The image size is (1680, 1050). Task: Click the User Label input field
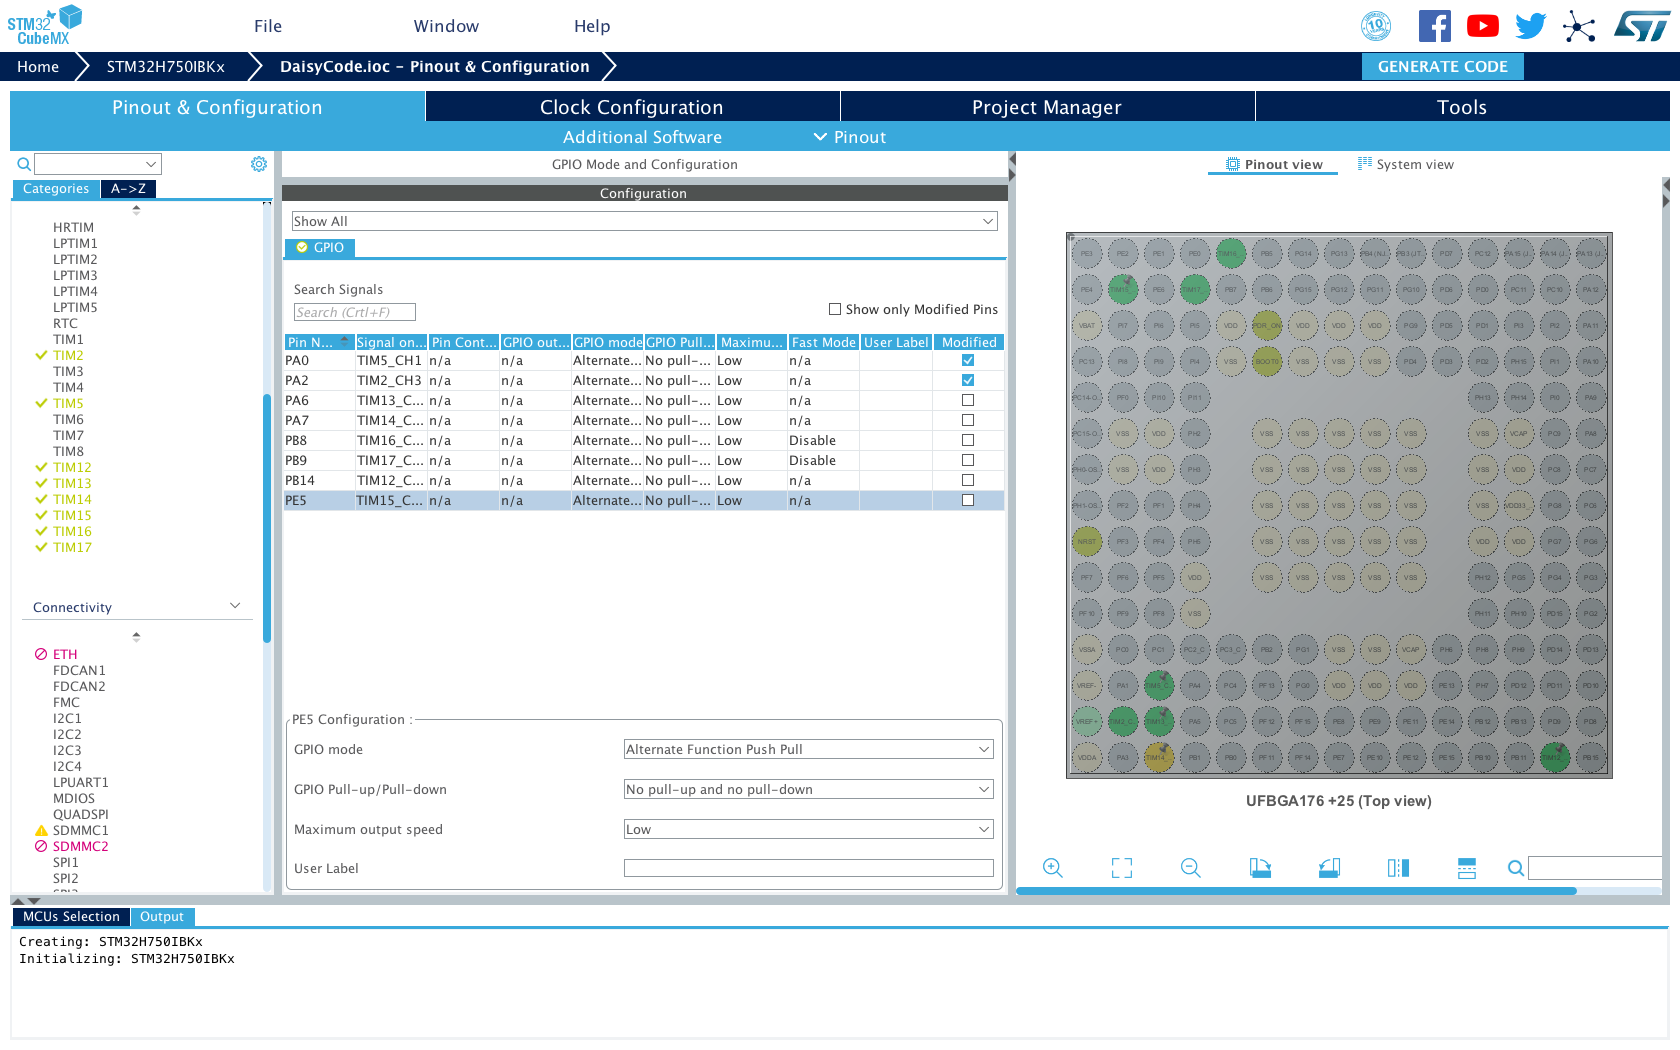point(808,868)
